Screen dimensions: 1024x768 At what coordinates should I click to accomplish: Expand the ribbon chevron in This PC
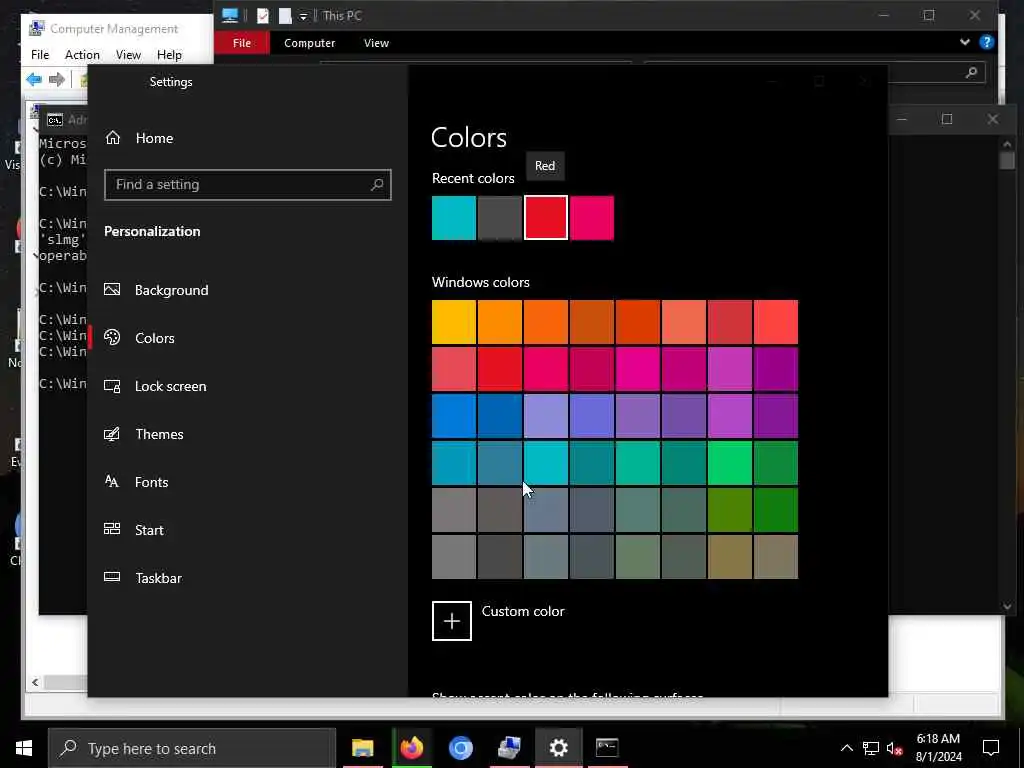tap(965, 42)
